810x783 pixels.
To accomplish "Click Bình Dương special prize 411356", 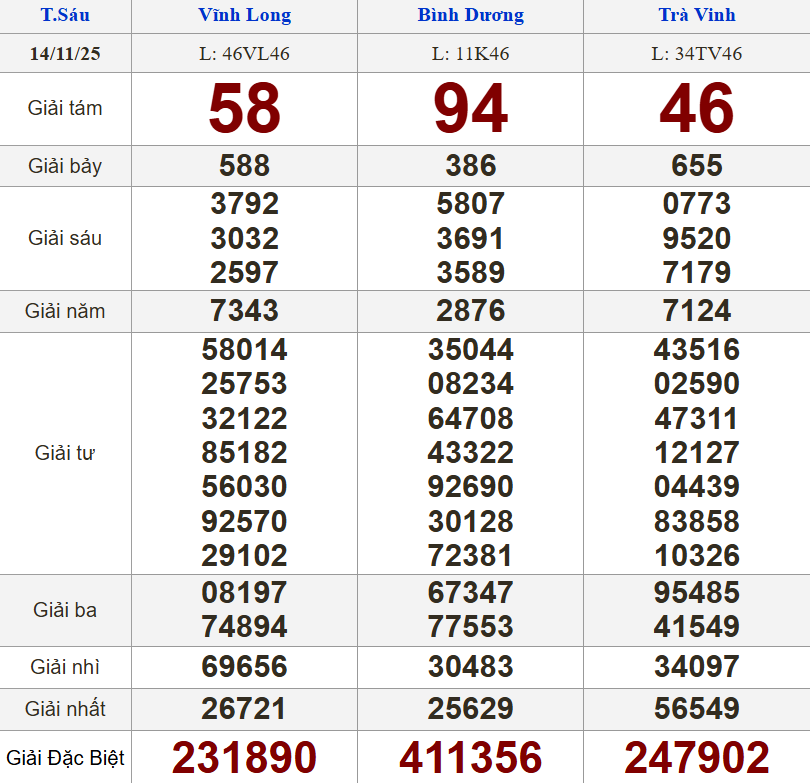I will [x=470, y=758].
